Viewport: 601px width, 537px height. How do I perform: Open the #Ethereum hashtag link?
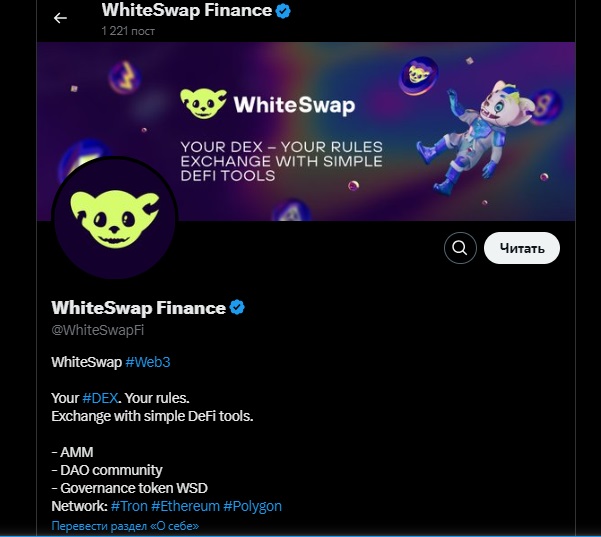184,506
